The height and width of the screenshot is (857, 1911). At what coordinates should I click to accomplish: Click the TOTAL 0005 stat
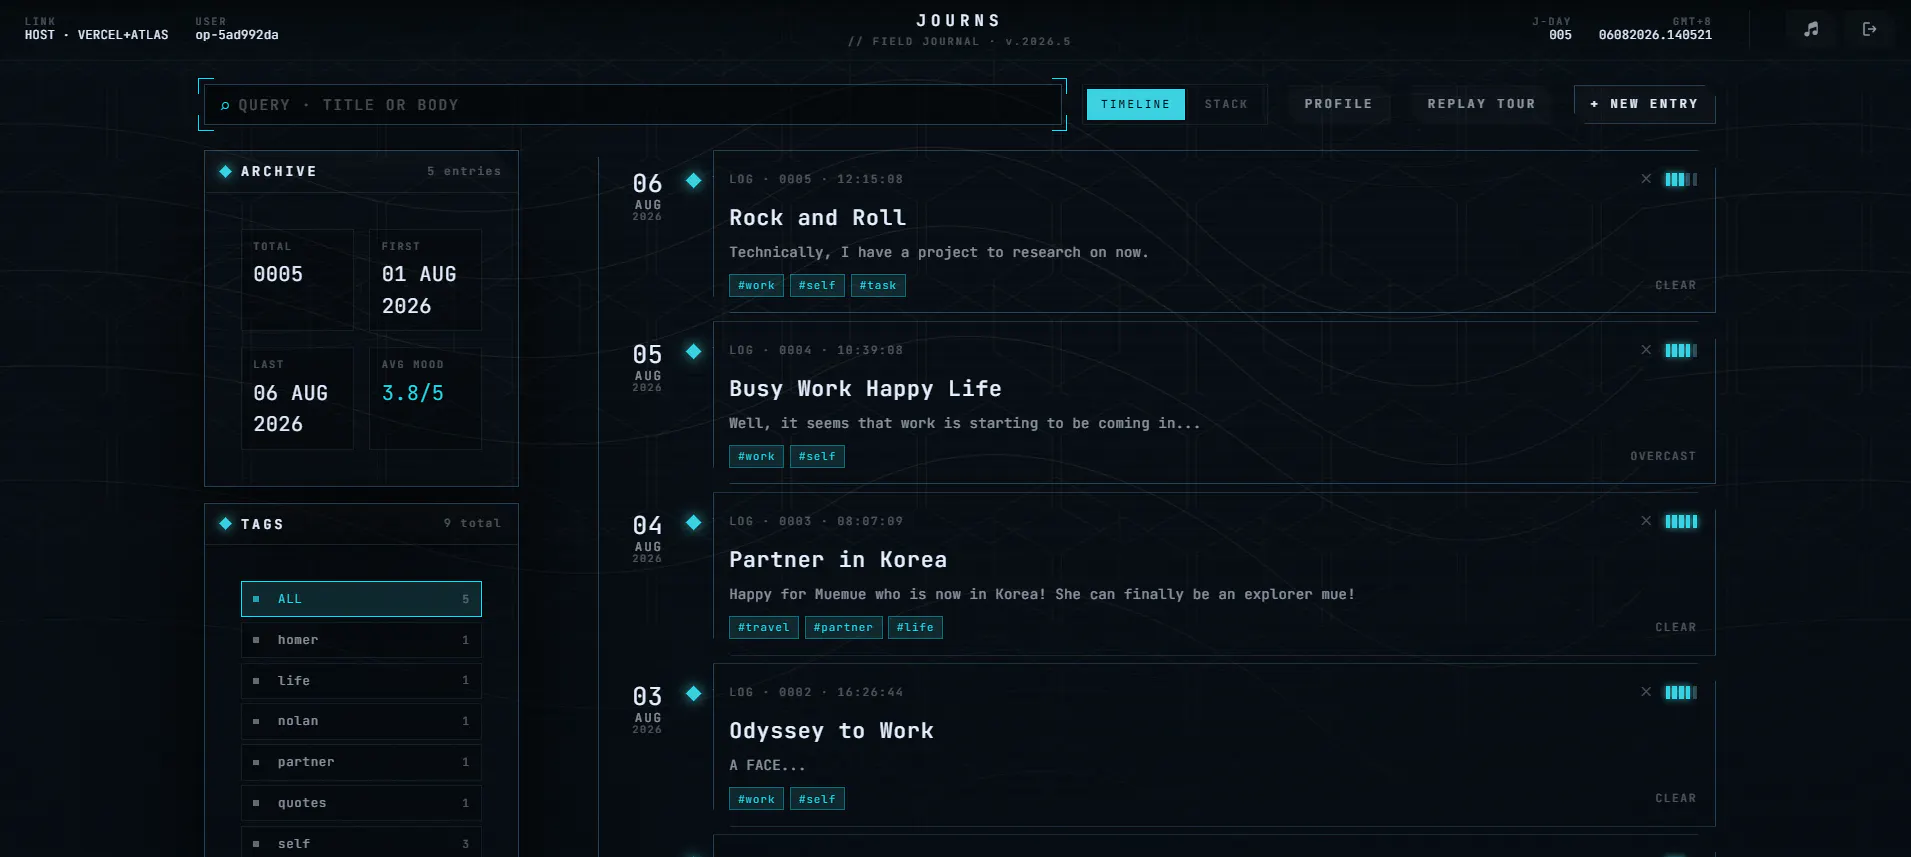click(x=297, y=280)
